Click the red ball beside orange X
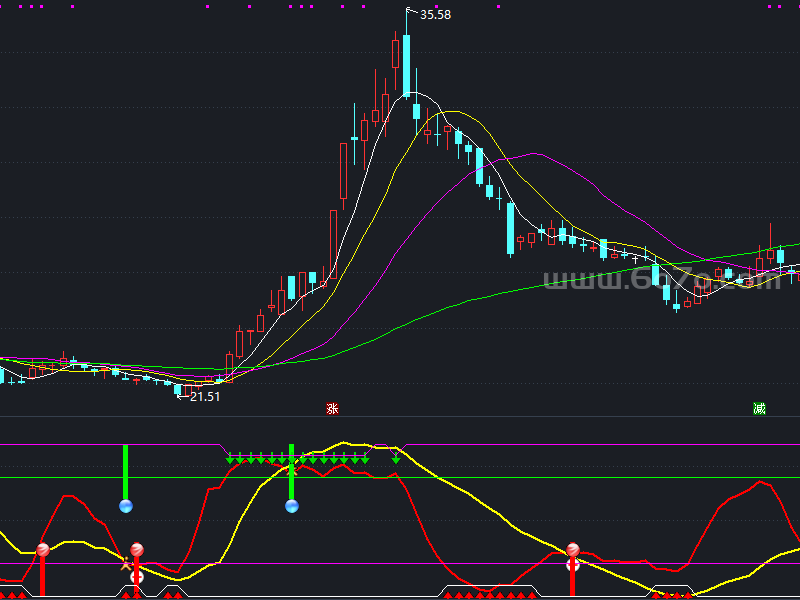 (137, 550)
